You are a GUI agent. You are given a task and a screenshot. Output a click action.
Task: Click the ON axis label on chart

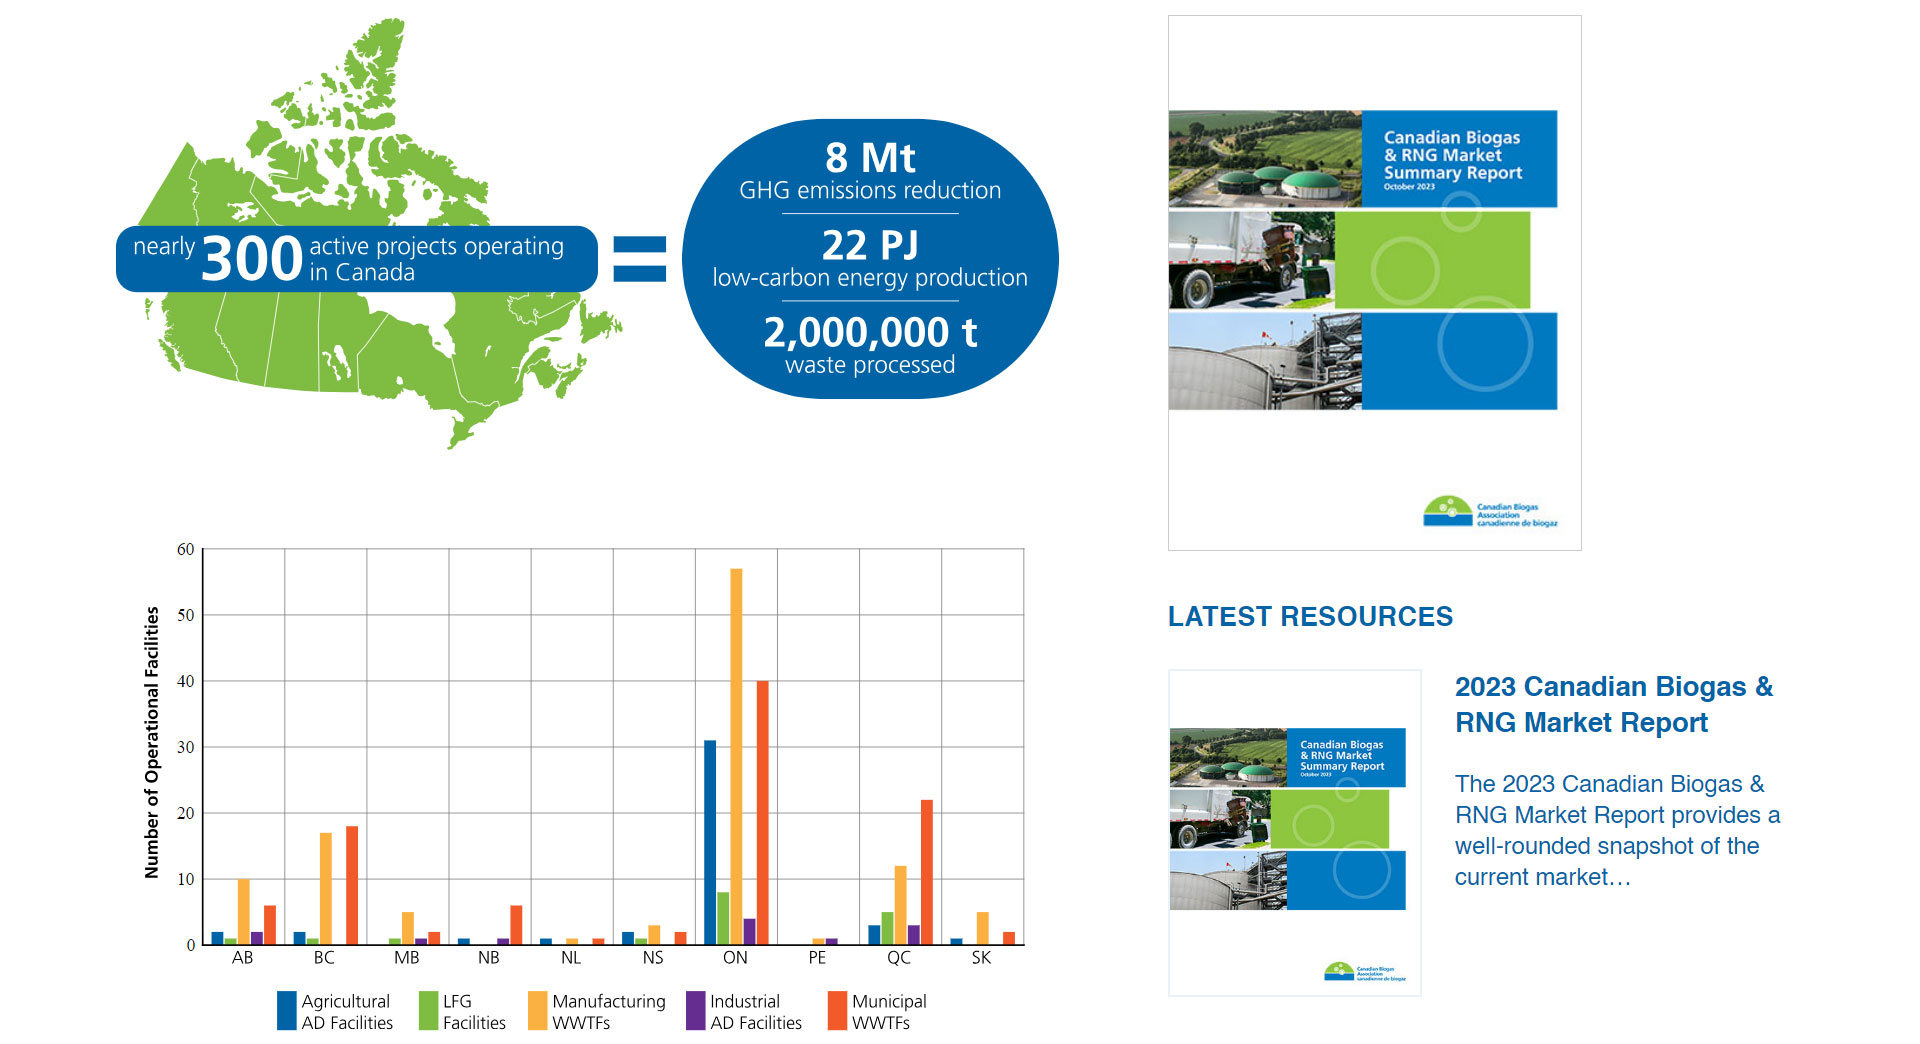[x=735, y=958]
